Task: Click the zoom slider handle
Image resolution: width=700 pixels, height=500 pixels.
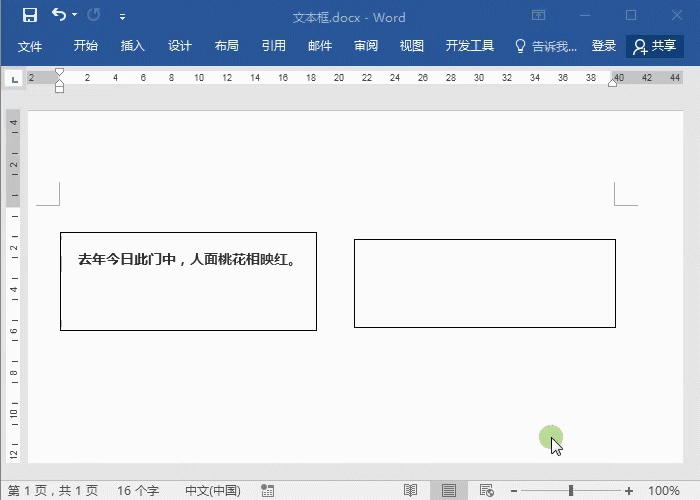Action: 571,491
